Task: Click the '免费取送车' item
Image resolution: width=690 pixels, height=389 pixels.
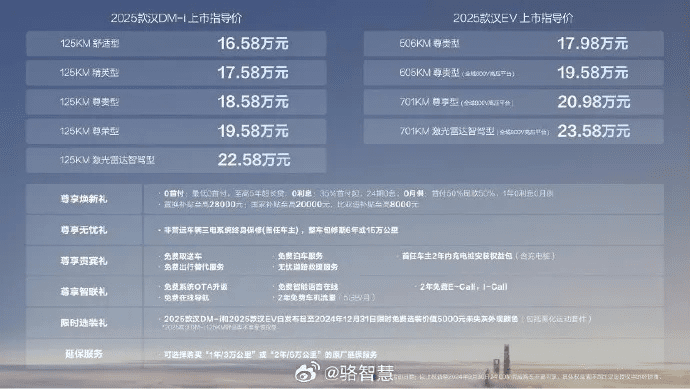Action: pos(183,256)
